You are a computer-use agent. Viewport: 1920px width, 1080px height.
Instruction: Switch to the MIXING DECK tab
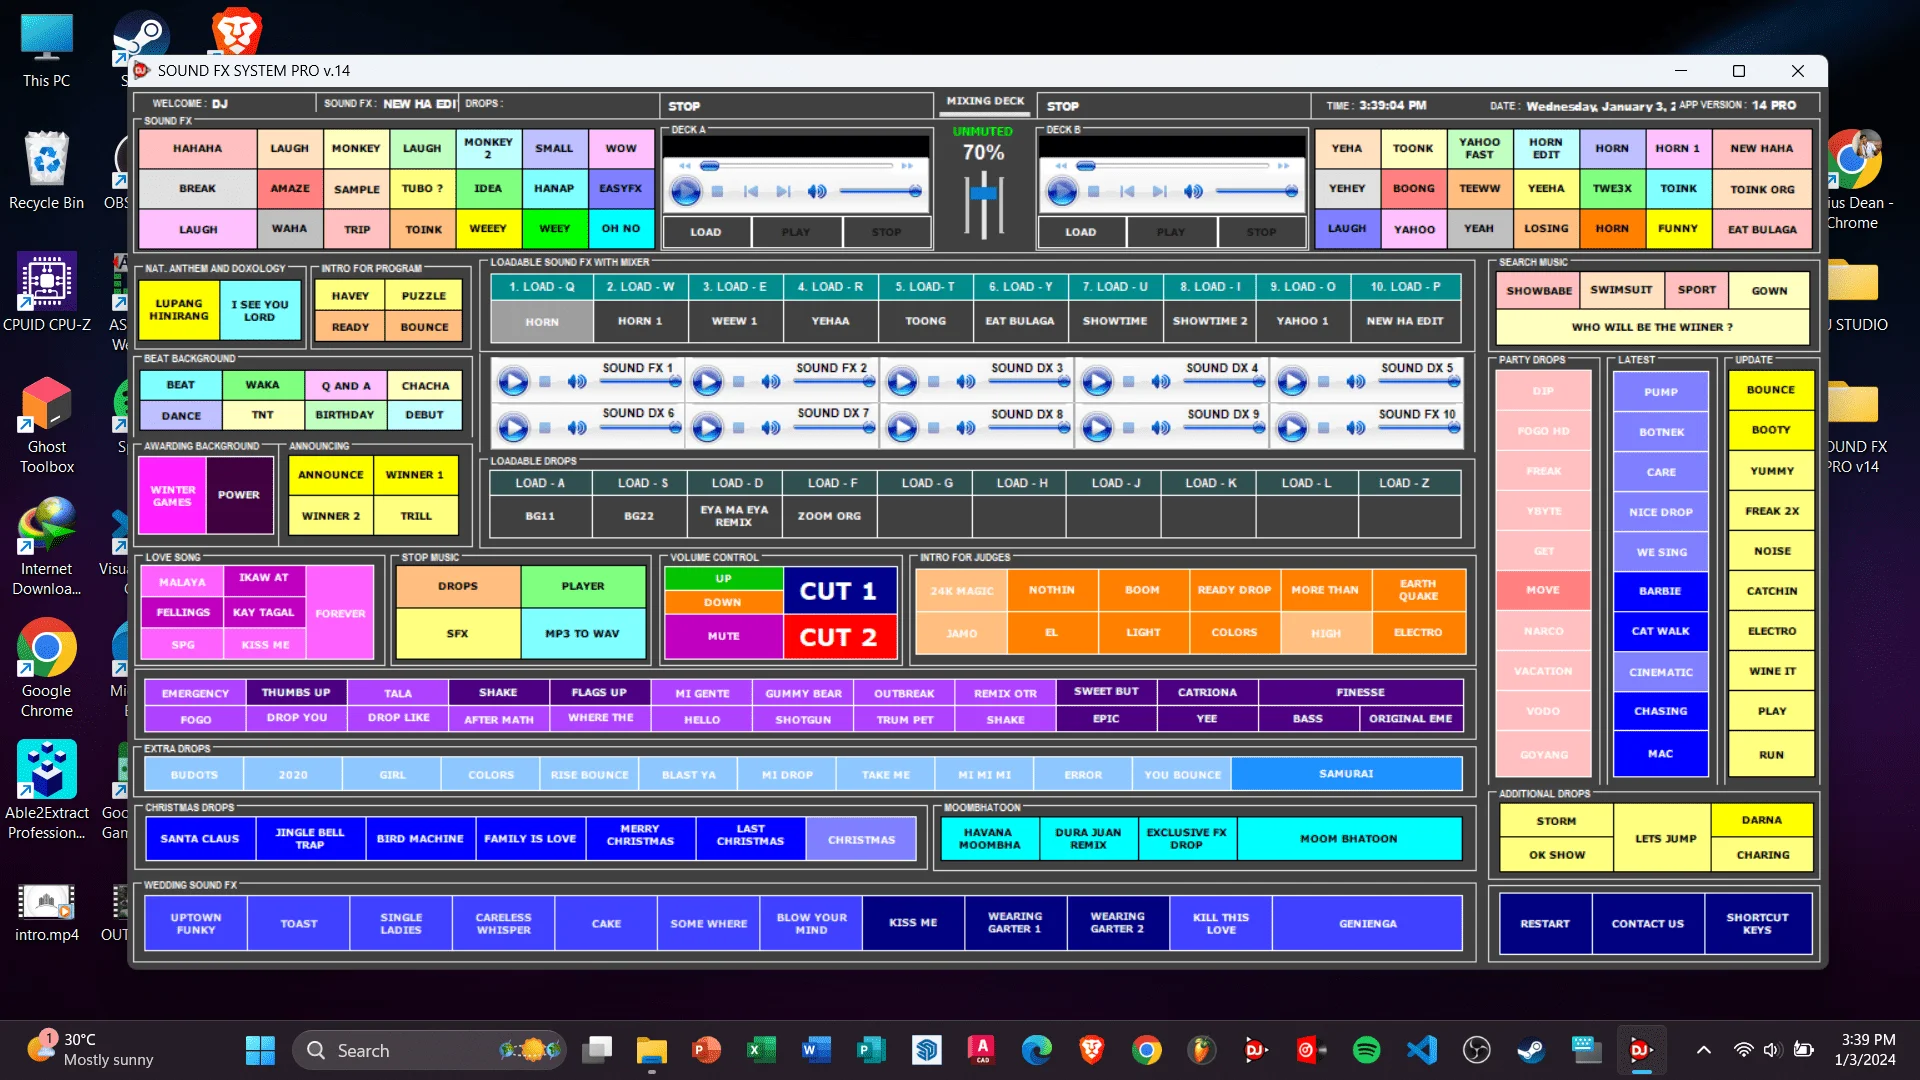pos(985,101)
